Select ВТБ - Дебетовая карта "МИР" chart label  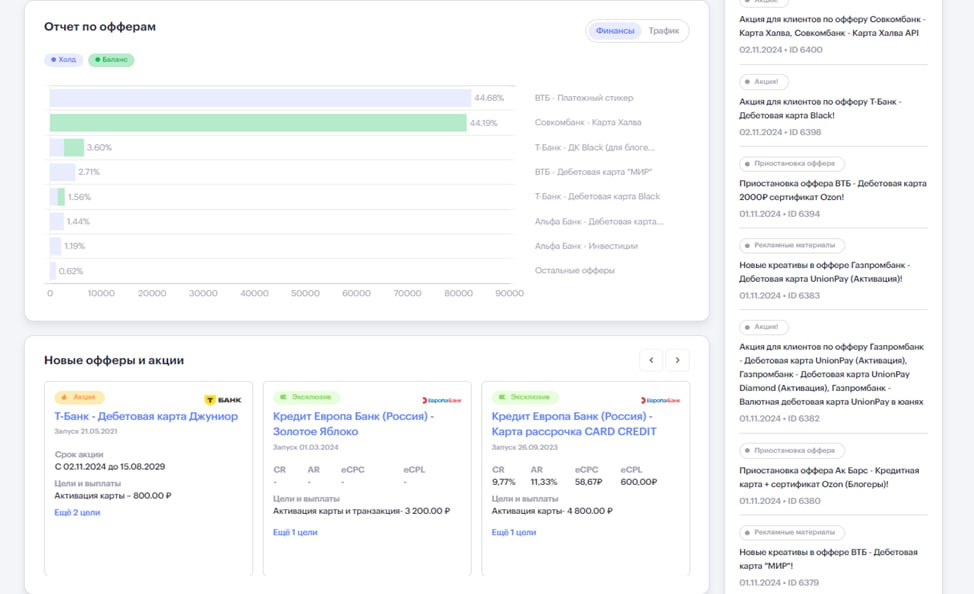pos(593,172)
